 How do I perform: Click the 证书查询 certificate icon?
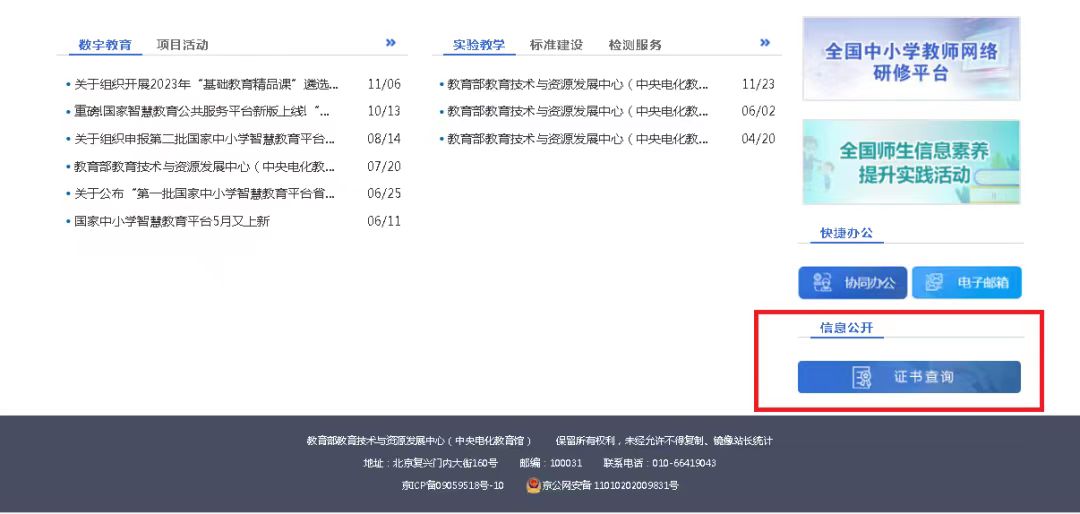click(862, 377)
